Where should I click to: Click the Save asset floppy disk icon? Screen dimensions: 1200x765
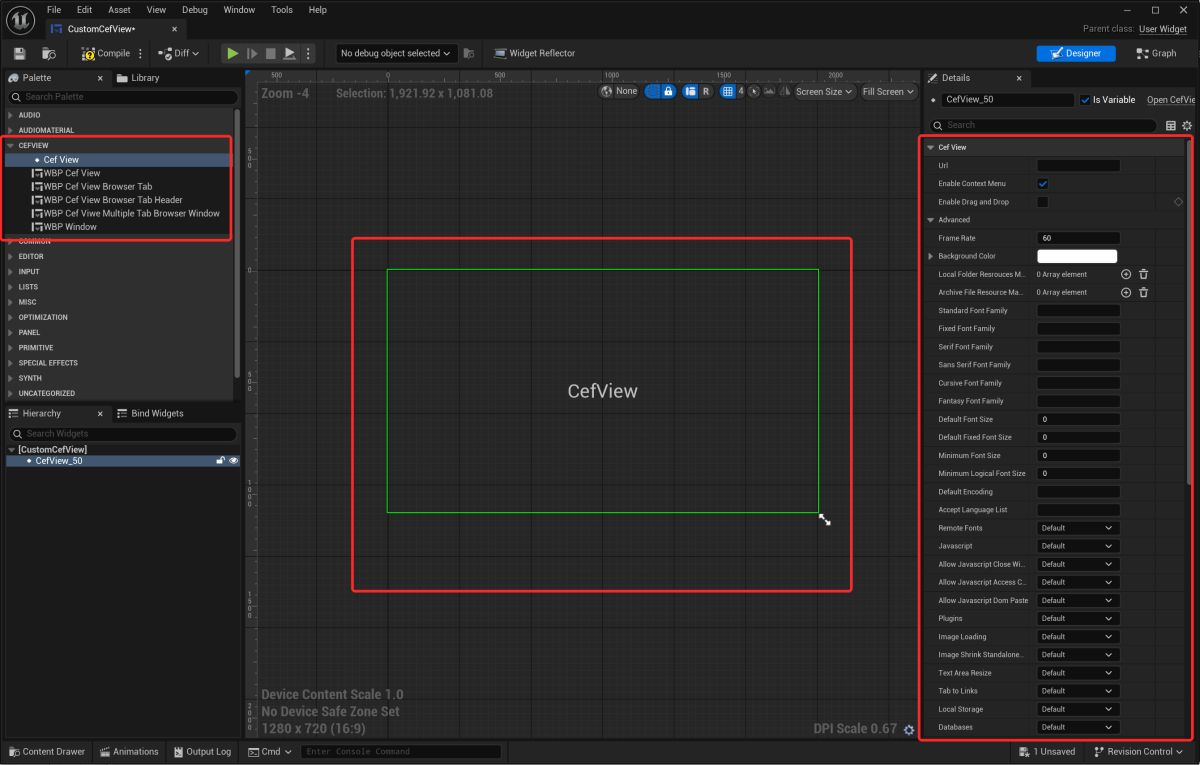point(20,53)
